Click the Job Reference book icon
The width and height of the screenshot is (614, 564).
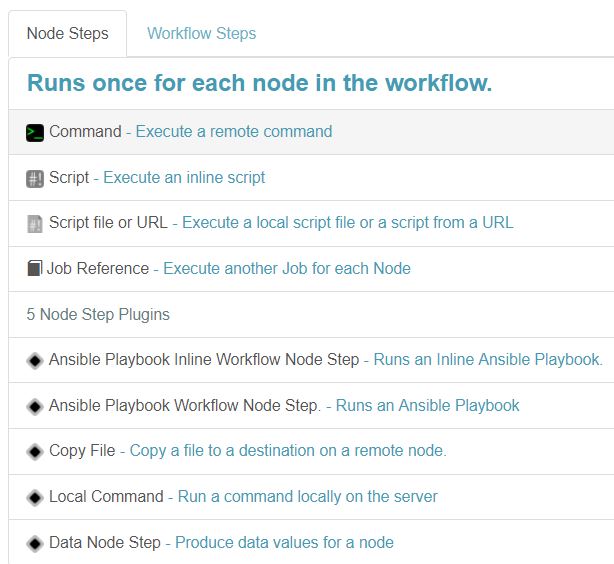34,269
